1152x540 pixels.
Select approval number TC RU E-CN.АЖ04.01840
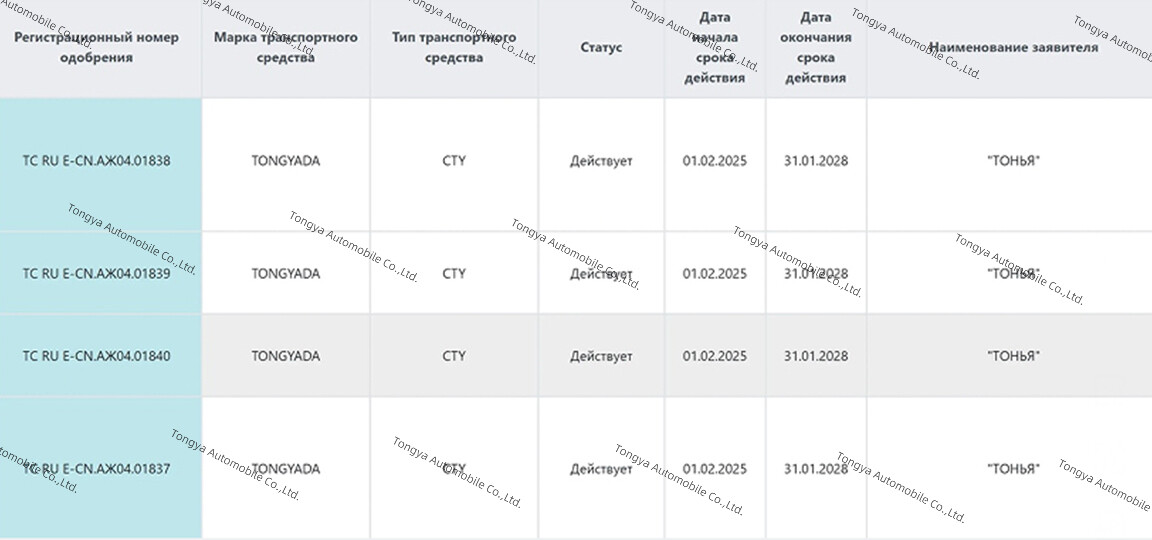(x=96, y=356)
